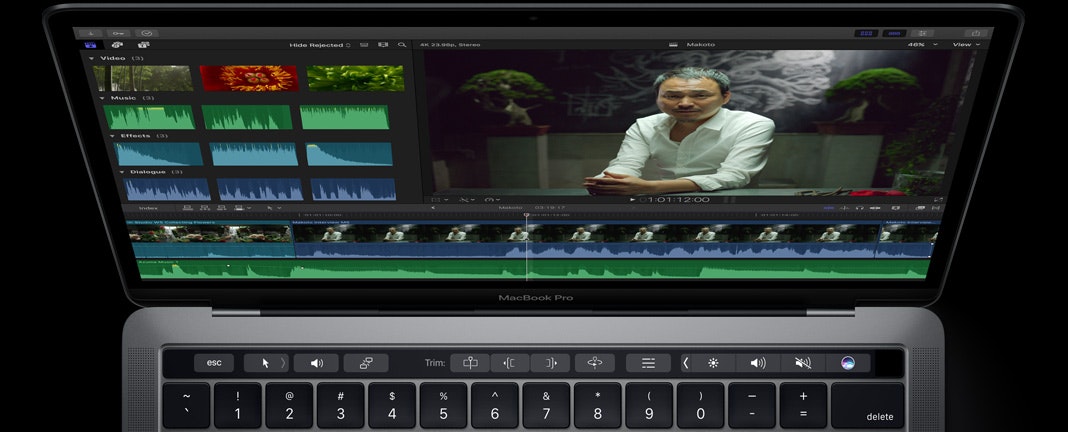Tap Touch Bar brightness control
Viewport: 1068px width, 432px height.
713,363
